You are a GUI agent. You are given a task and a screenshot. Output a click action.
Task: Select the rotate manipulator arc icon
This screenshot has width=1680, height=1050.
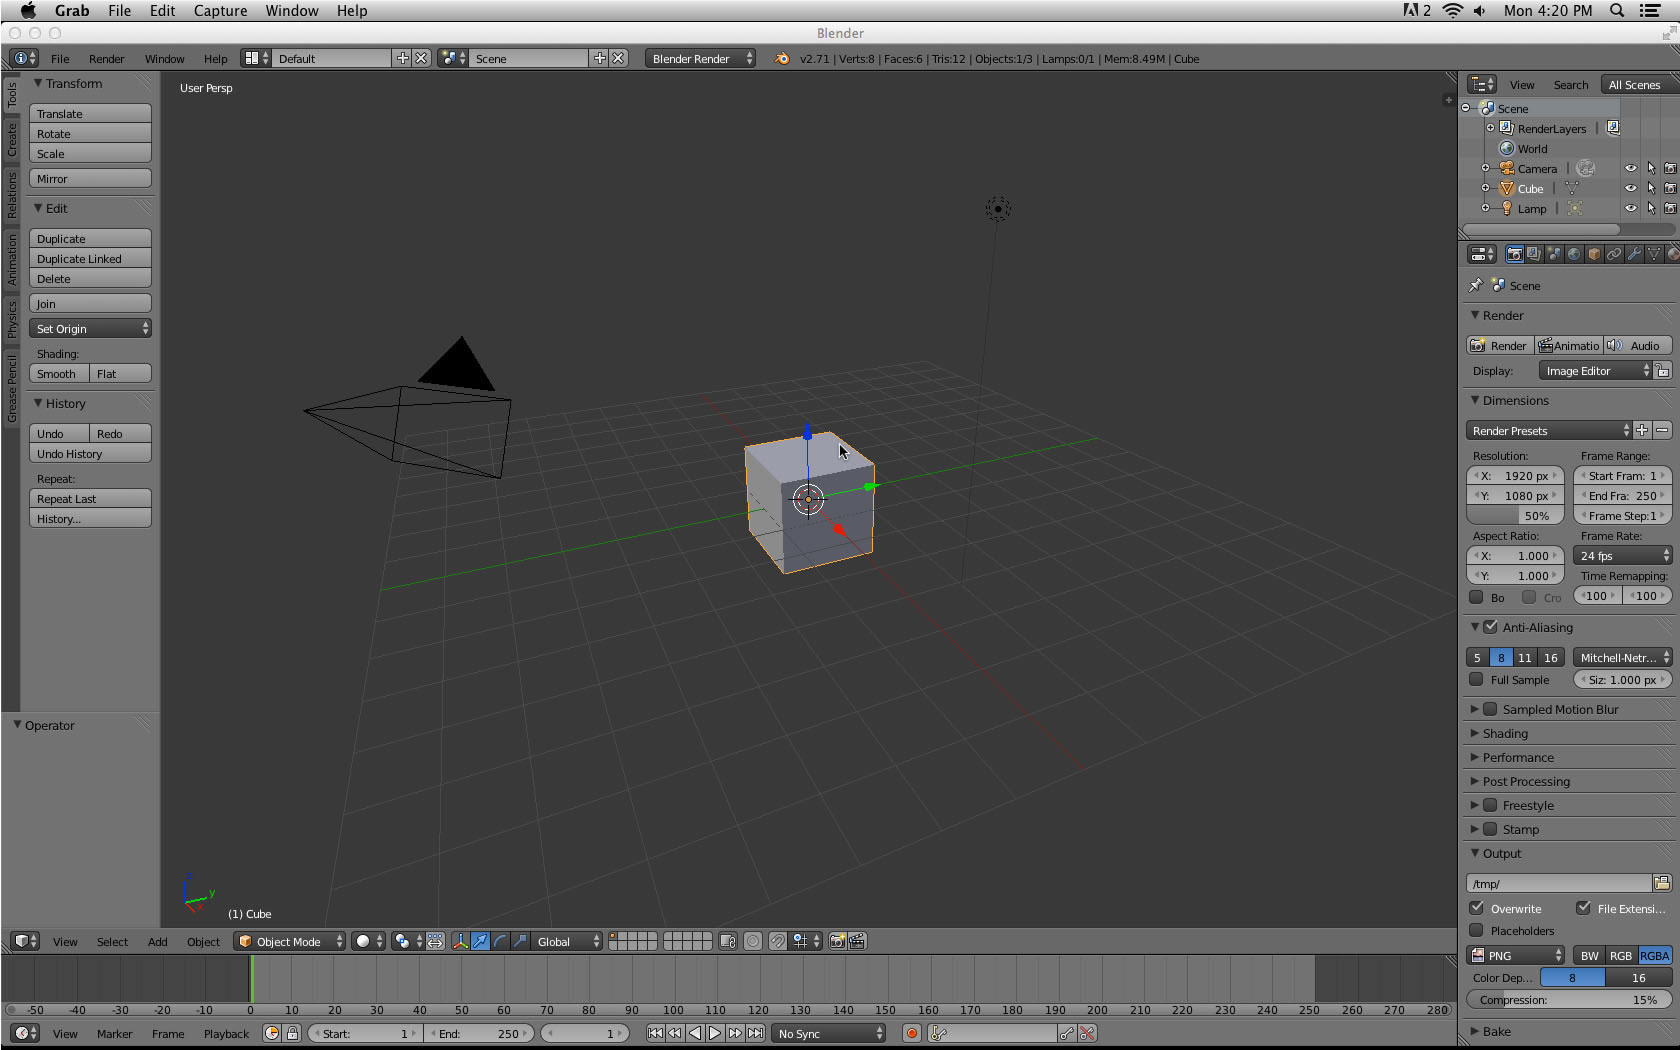click(500, 941)
